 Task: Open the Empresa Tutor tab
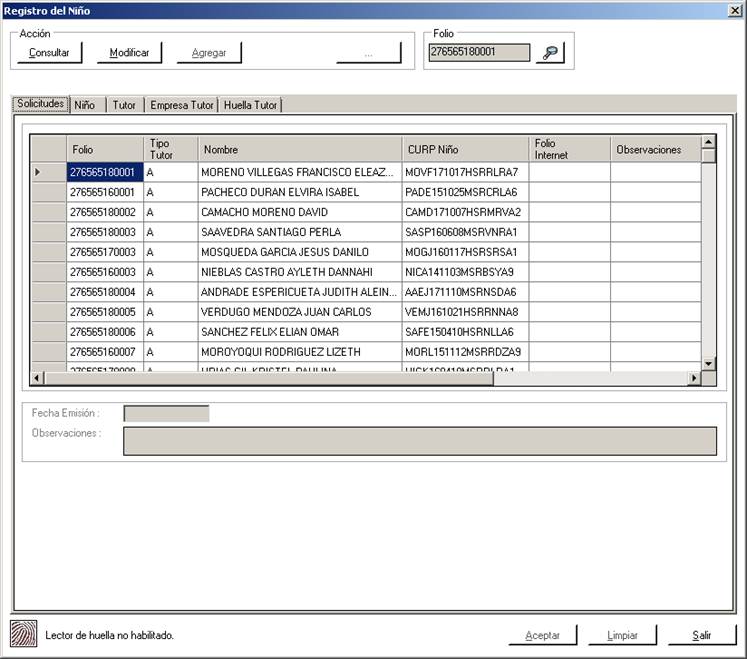[182, 105]
